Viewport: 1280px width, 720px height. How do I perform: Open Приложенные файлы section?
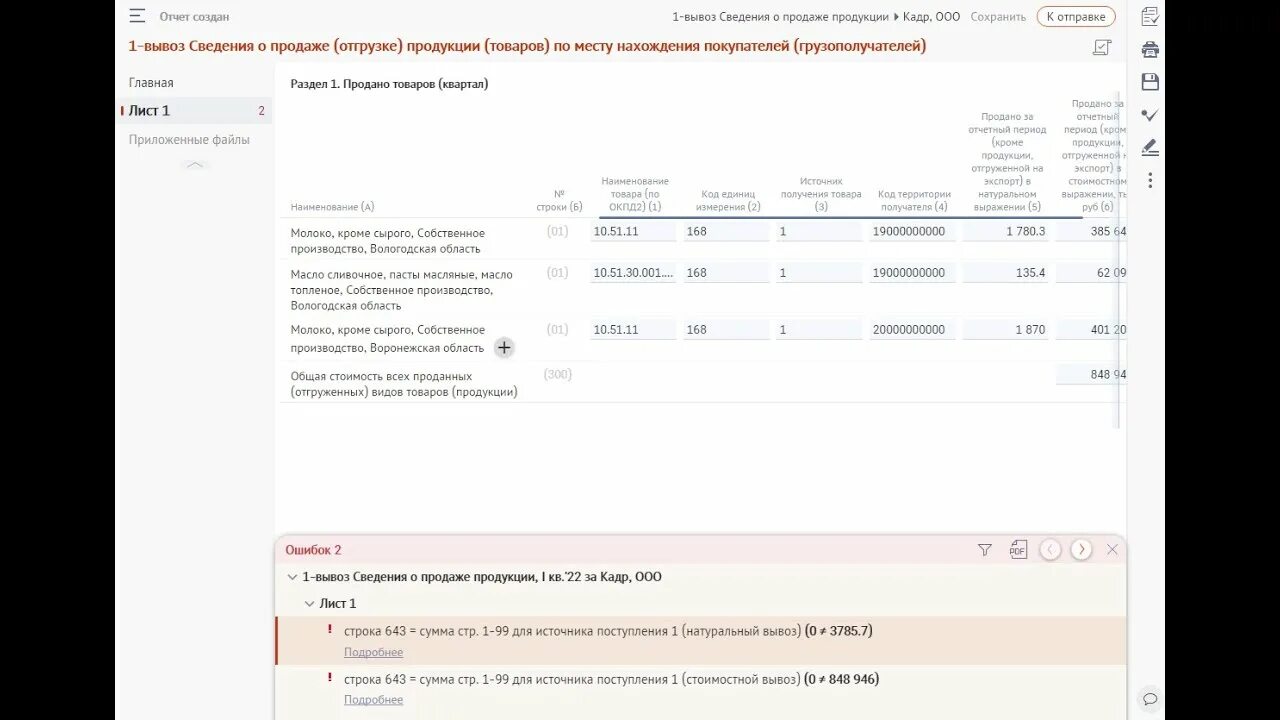point(189,140)
